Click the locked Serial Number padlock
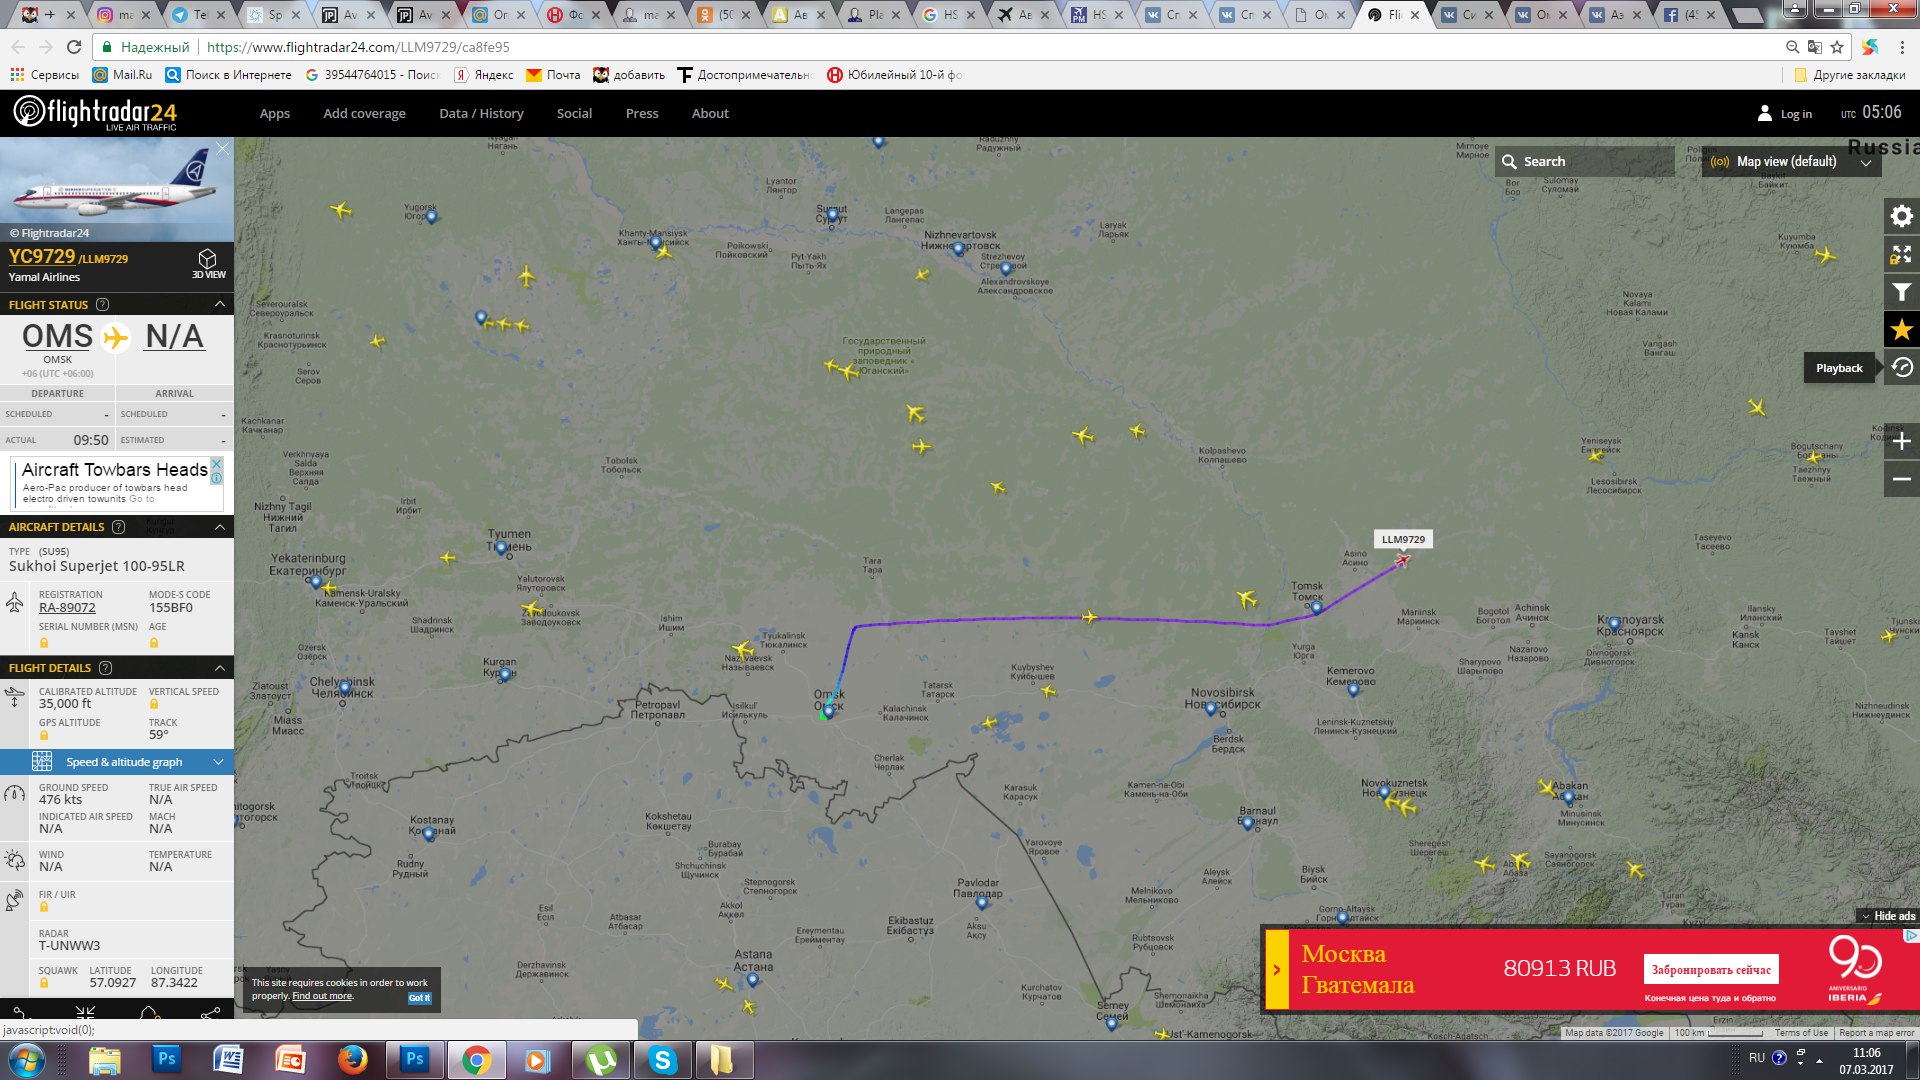Viewport: 1920px width, 1080px height. coord(44,642)
